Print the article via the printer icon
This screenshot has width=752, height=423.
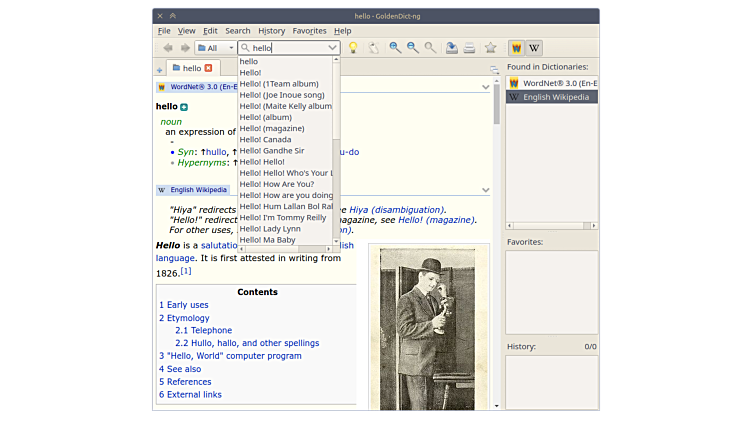470,48
